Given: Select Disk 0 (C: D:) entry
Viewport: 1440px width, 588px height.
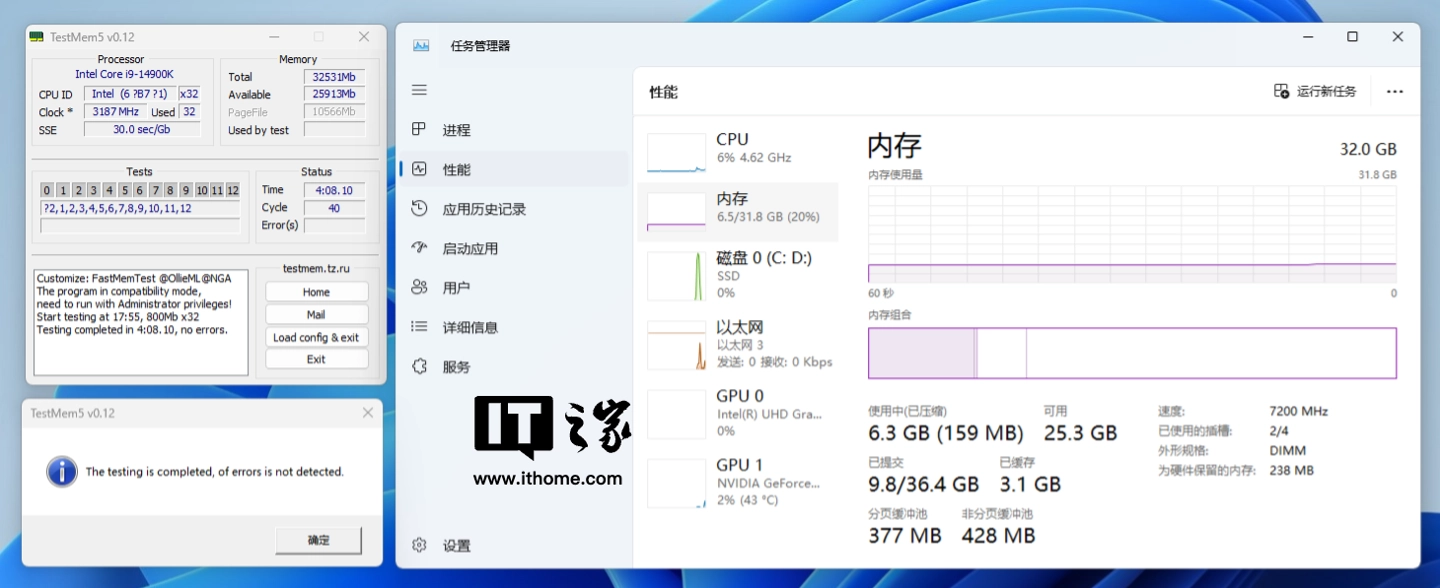Looking at the screenshot, I should (737, 274).
